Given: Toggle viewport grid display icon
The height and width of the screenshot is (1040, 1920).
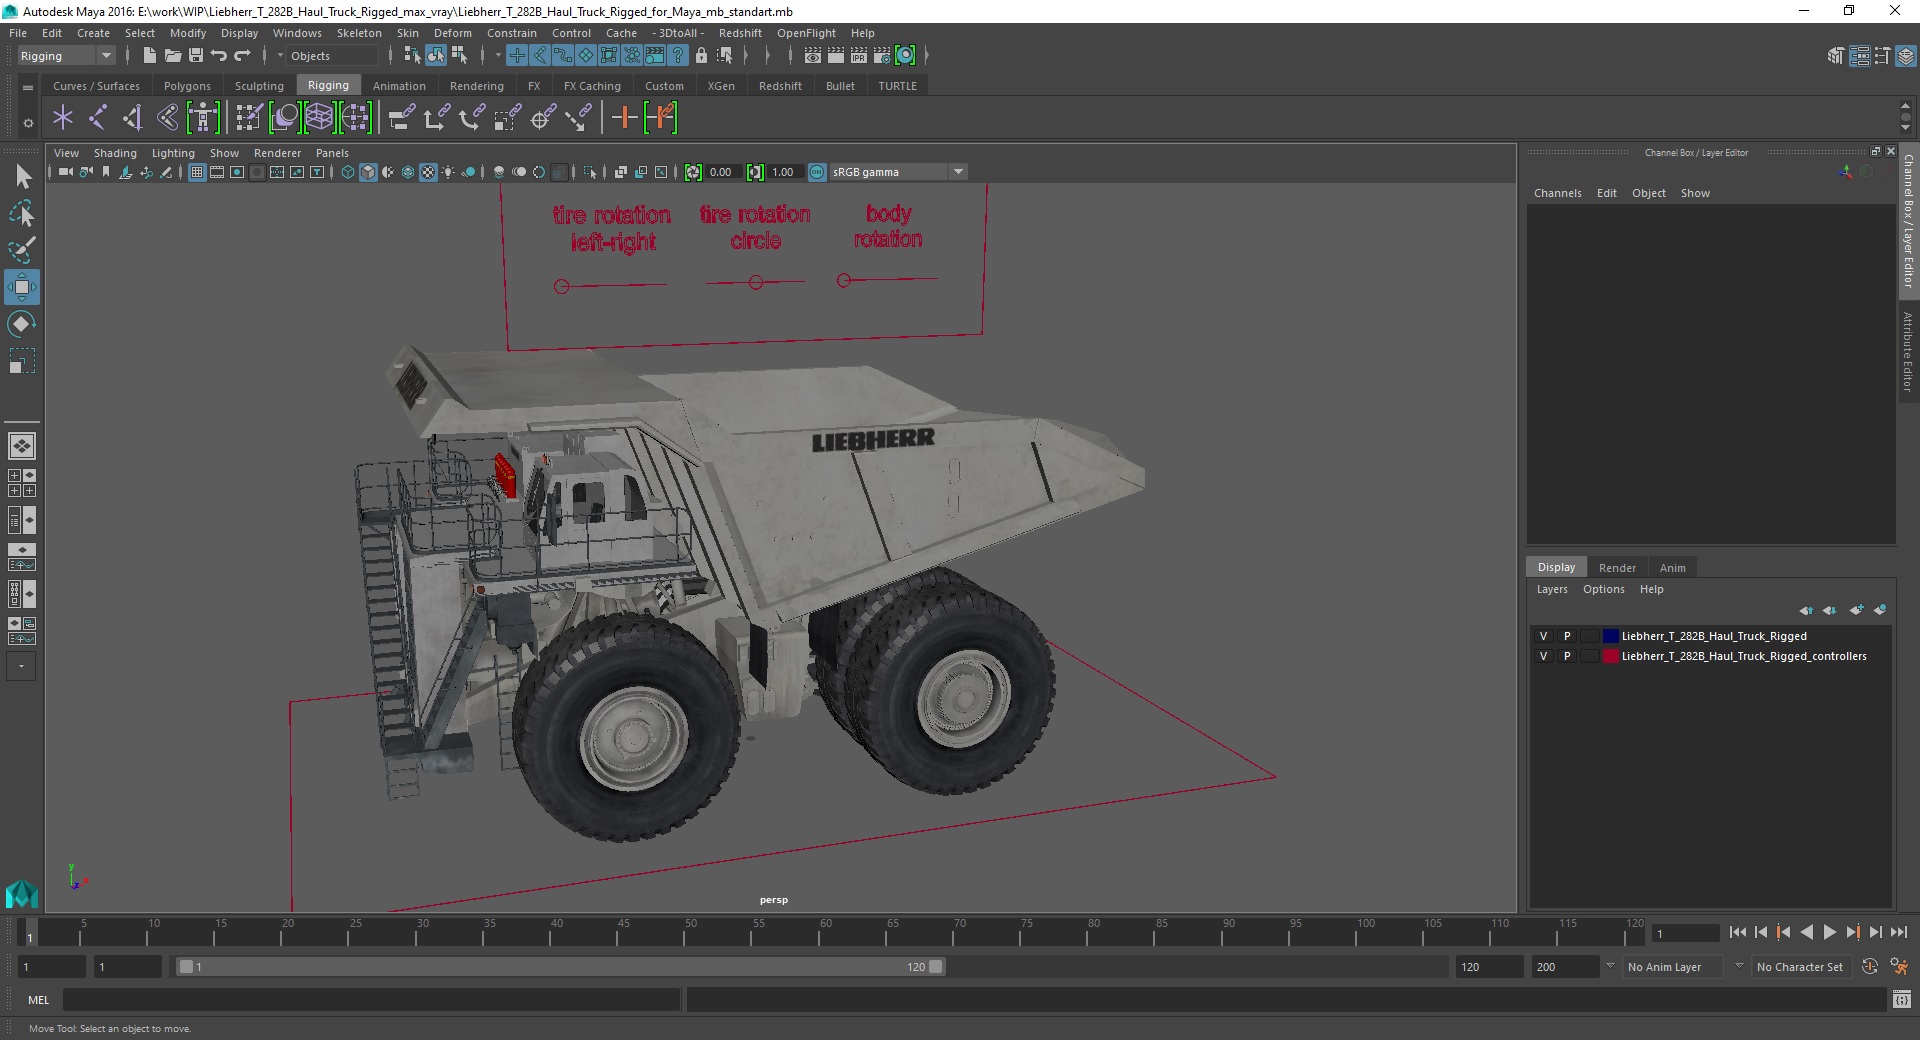Looking at the screenshot, I should tap(197, 172).
